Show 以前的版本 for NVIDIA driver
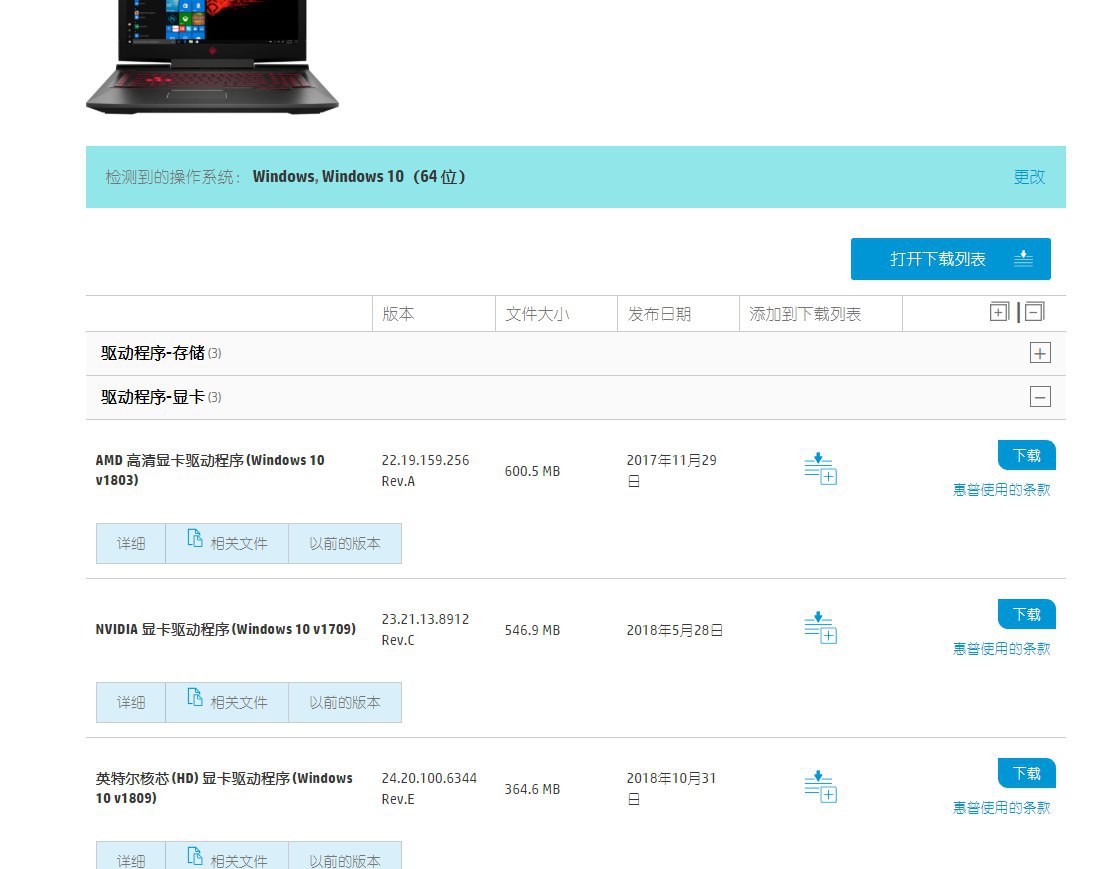Screen dimensions: 1094x869 click(x=345, y=702)
